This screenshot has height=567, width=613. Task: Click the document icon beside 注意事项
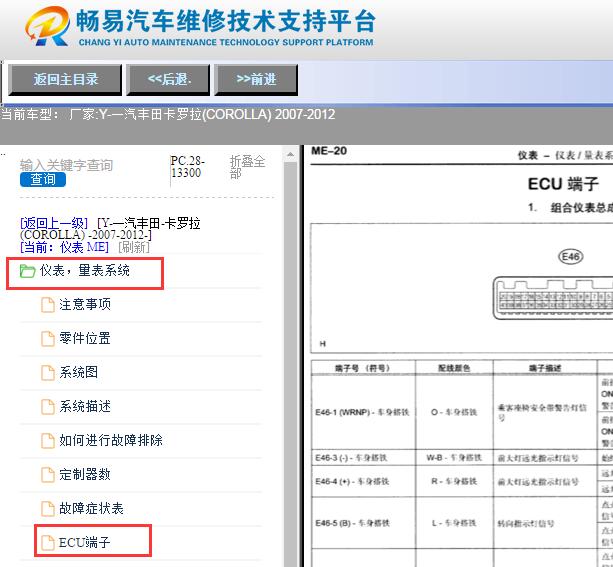point(48,305)
